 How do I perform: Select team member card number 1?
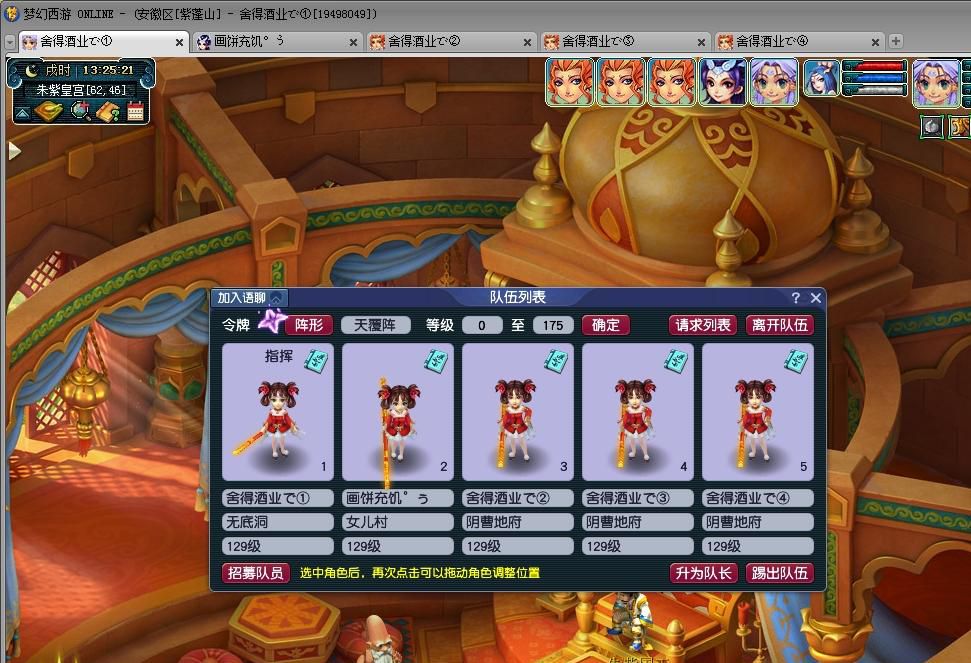277,412
